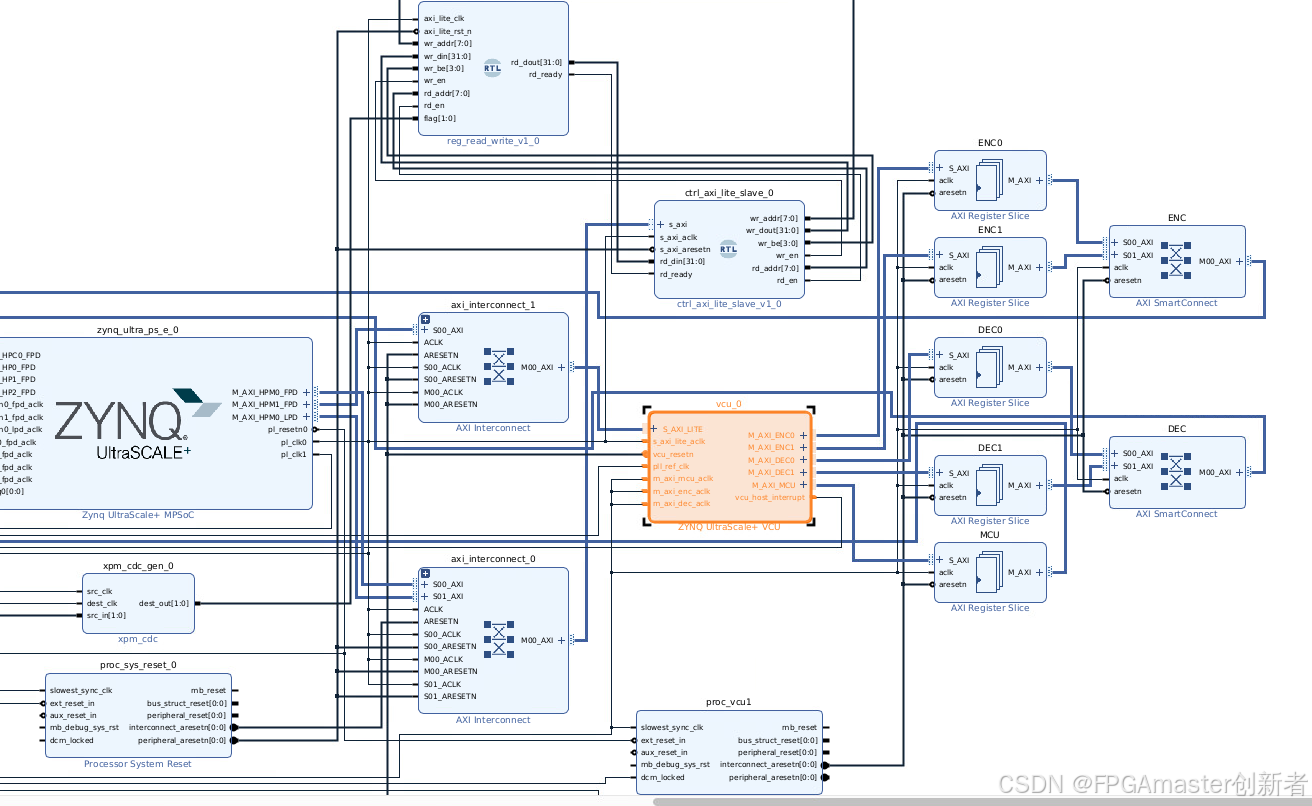
Task: Select the zynq_ultra_ps_e_0 block name
Action: (138, 329)
